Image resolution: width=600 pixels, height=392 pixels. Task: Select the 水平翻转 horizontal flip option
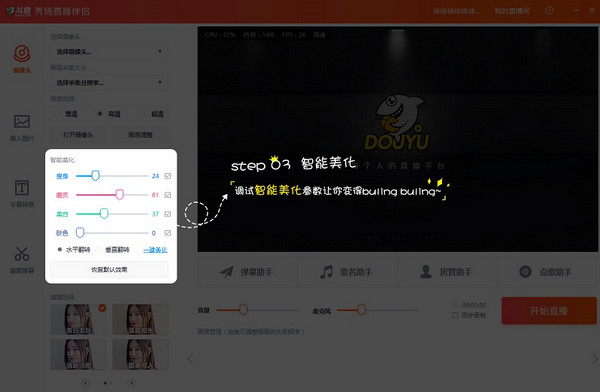point(74,250)
